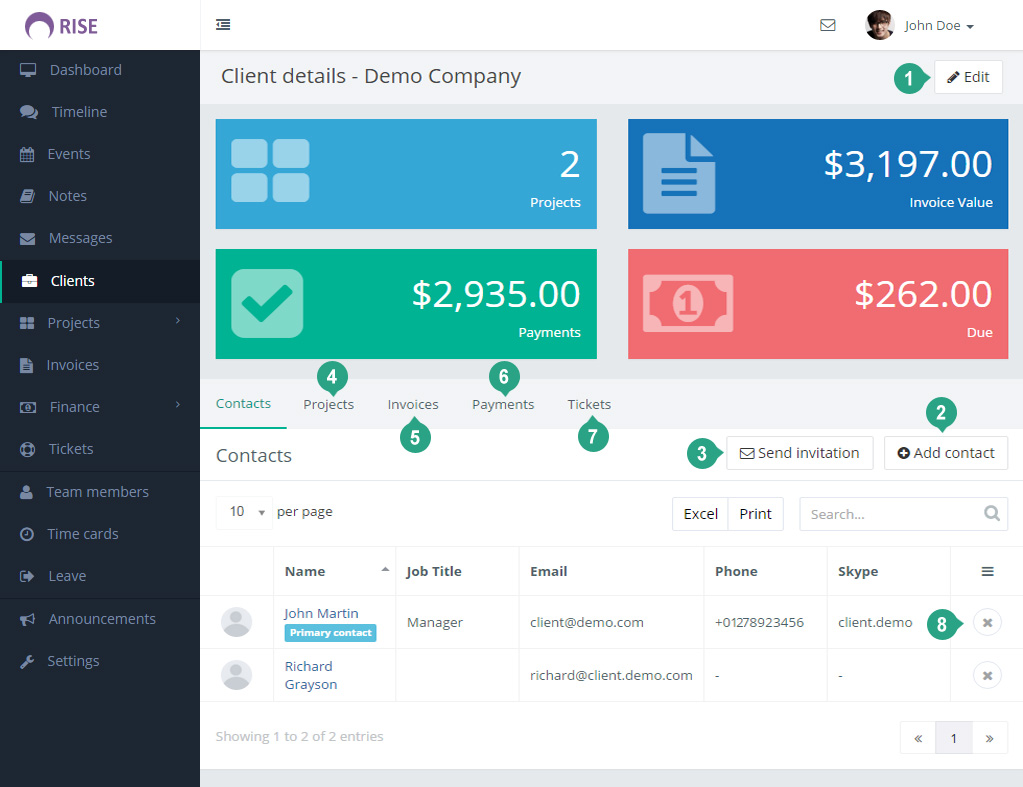Open the John Doe user dropdown

(x=939, y=25)
